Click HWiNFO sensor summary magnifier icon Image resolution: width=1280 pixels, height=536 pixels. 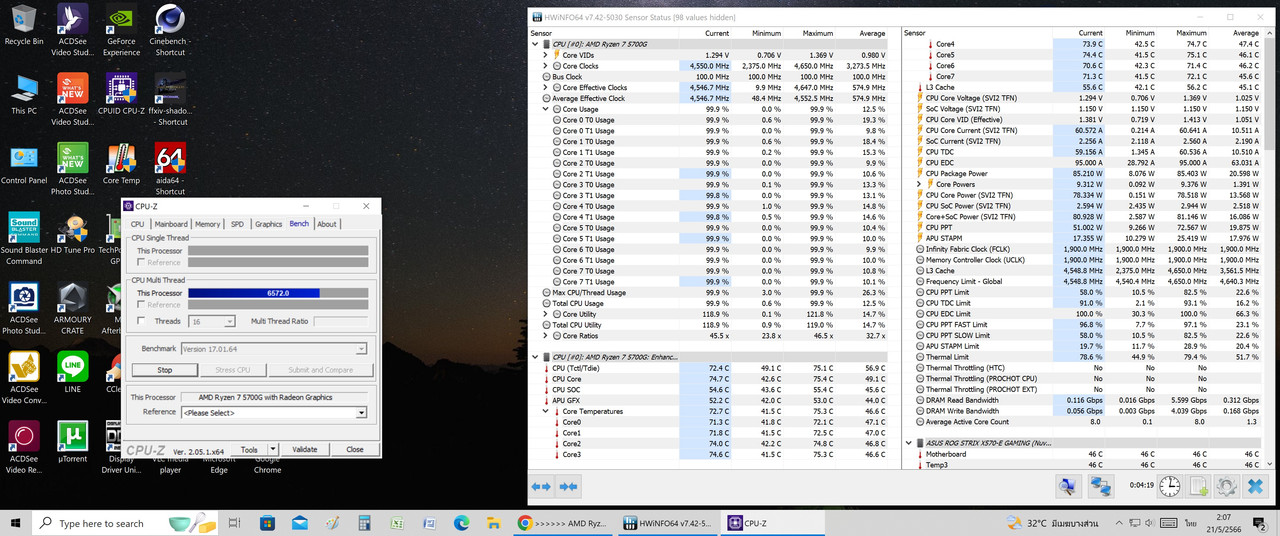1069,487
